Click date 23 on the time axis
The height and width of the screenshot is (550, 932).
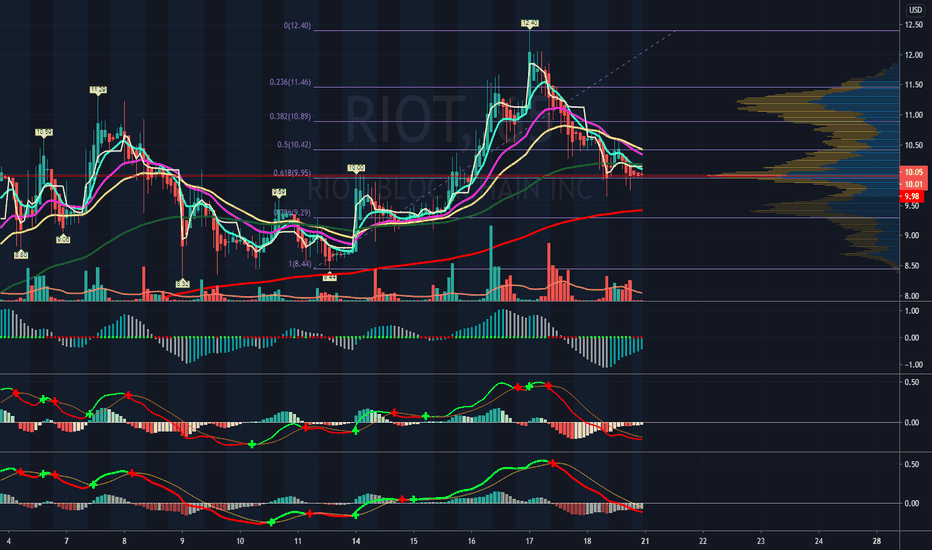coord(761,541)
